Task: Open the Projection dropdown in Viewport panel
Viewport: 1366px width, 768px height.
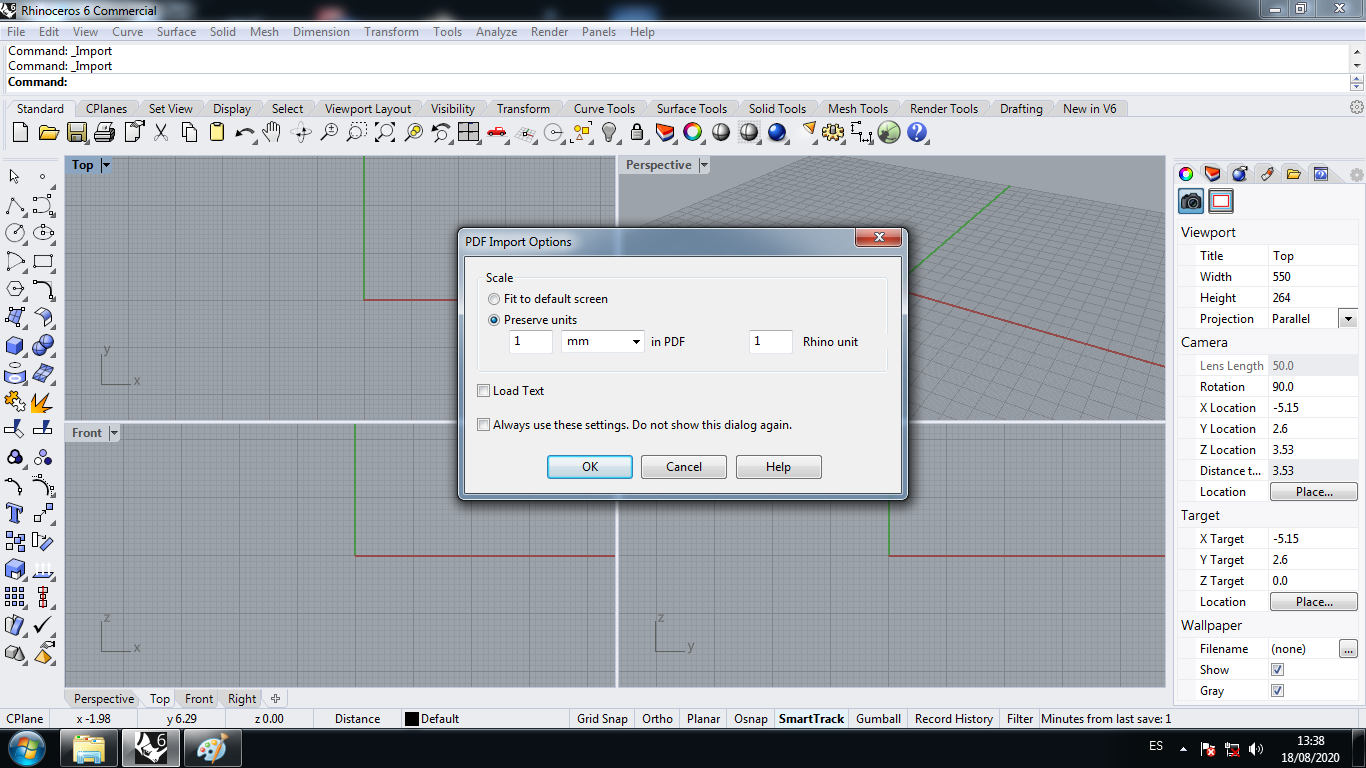Action: click(1348, 319)
